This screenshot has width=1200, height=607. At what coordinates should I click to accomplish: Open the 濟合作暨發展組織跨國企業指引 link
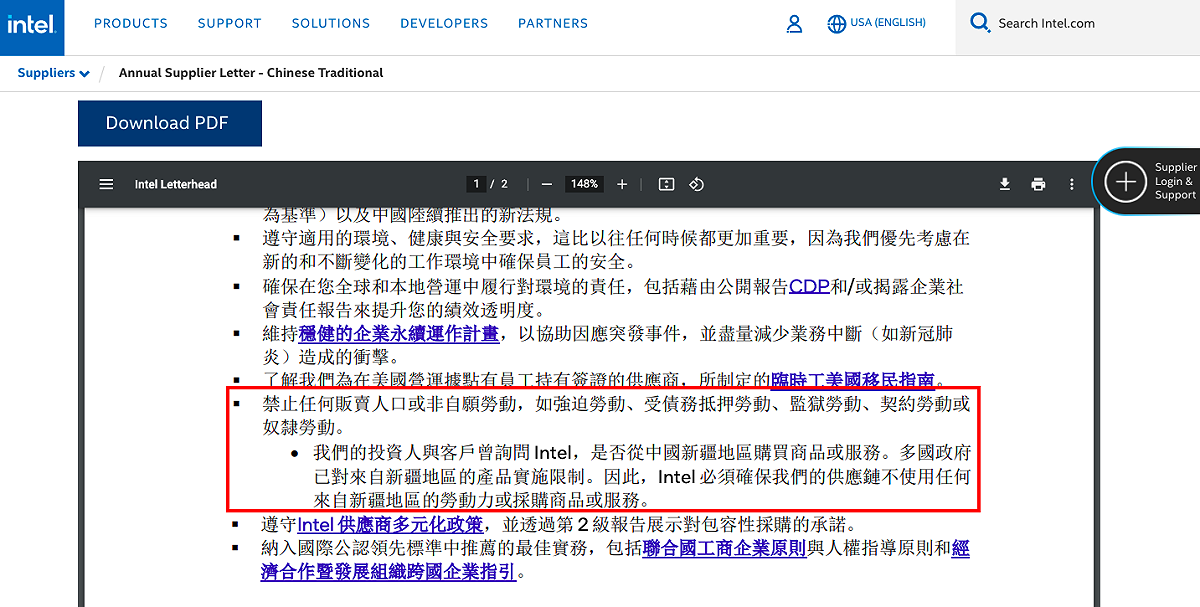click(389, 572)
